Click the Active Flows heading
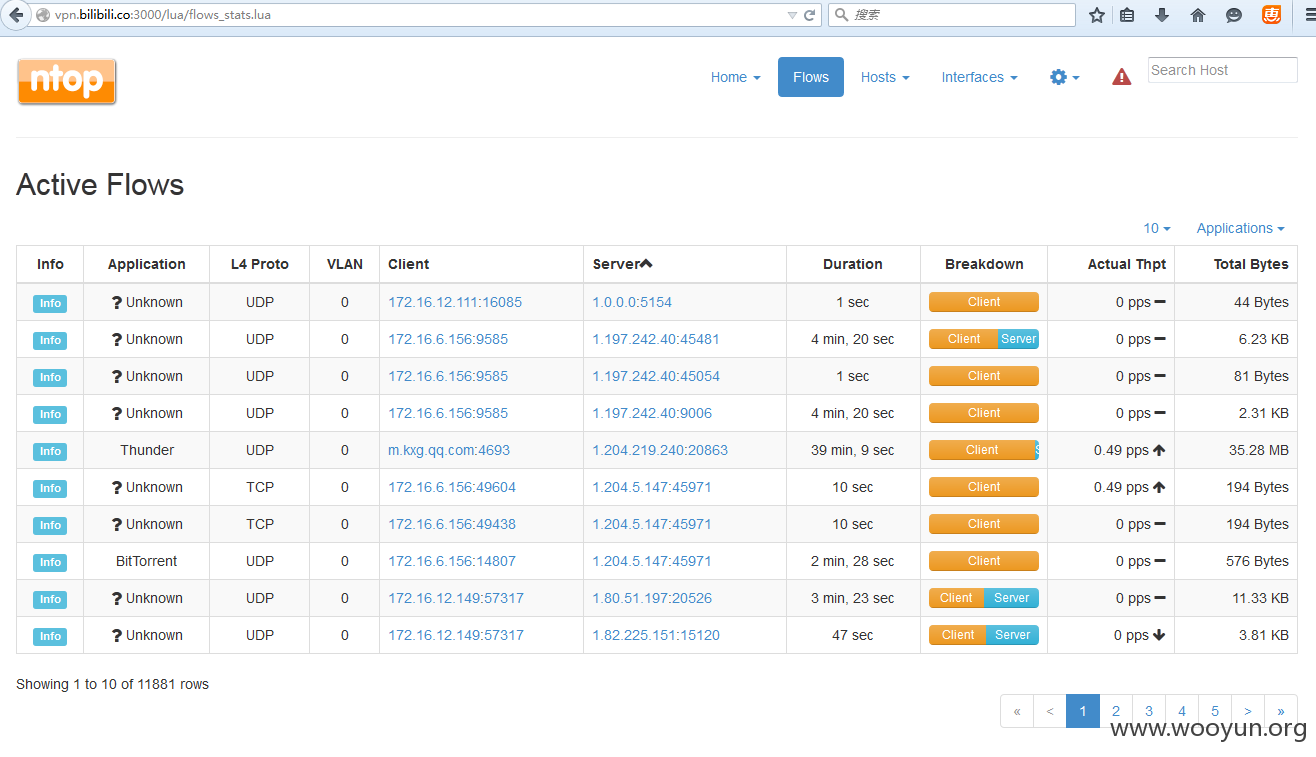Viewport: 1316px width, 757px height. (x=100, y=185)
